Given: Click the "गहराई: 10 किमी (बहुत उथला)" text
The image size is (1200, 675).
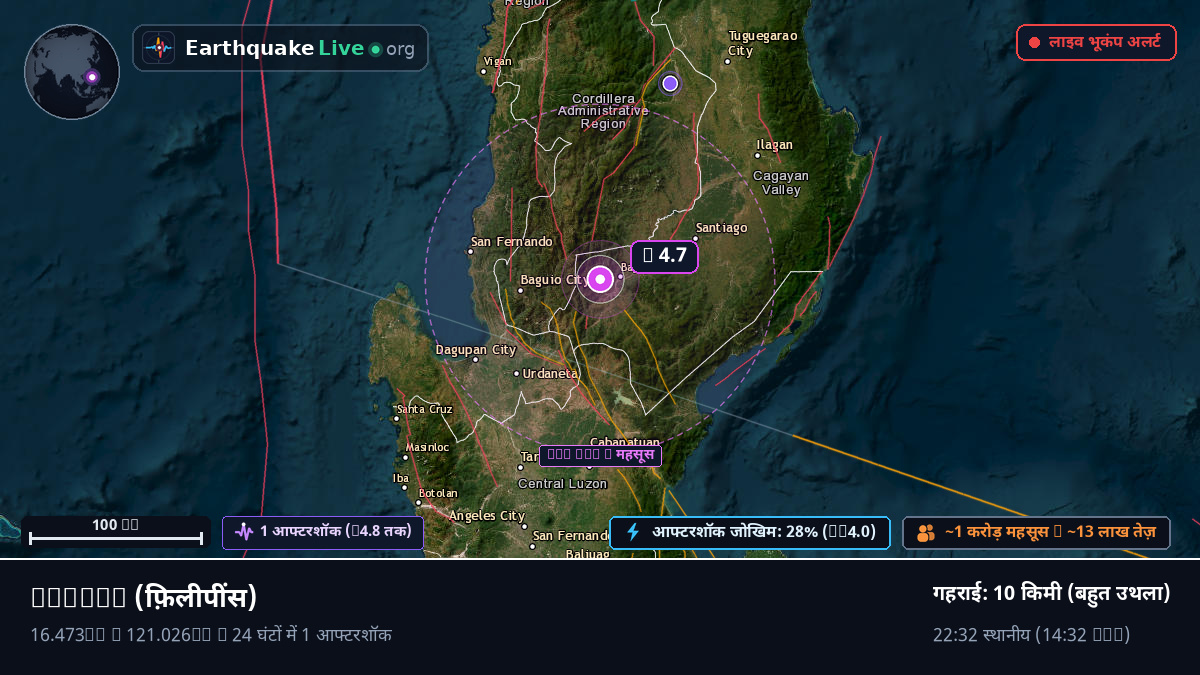Looking at the screenshot, I should point(1051,593).
